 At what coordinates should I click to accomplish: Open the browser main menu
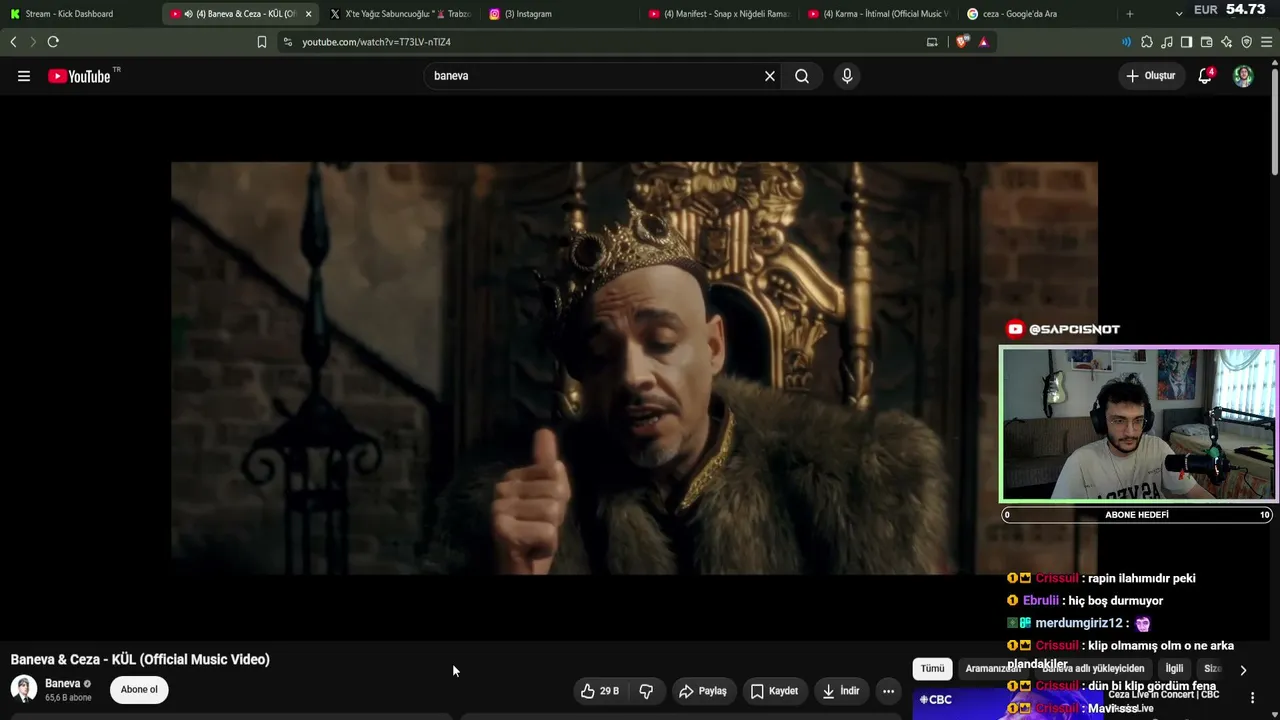click(x=1267, y=42)
